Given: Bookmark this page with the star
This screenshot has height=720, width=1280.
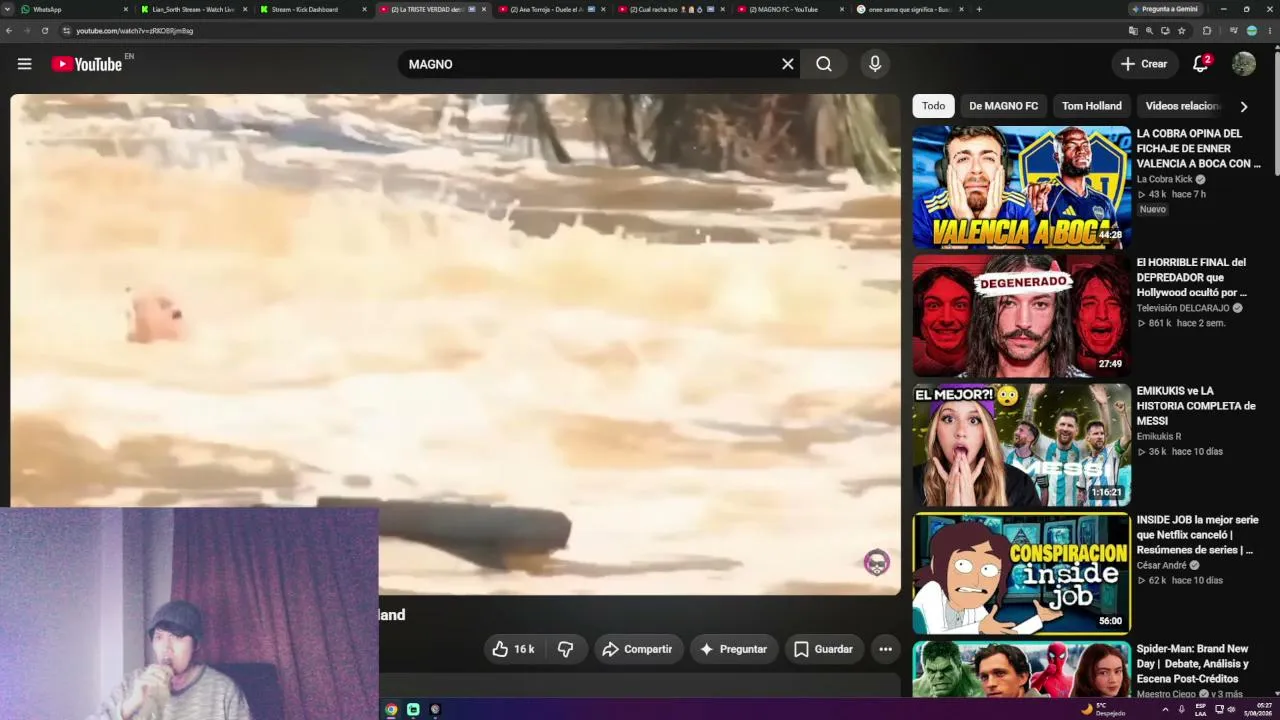Looking at the screenshot, I should coord(1182,31).
